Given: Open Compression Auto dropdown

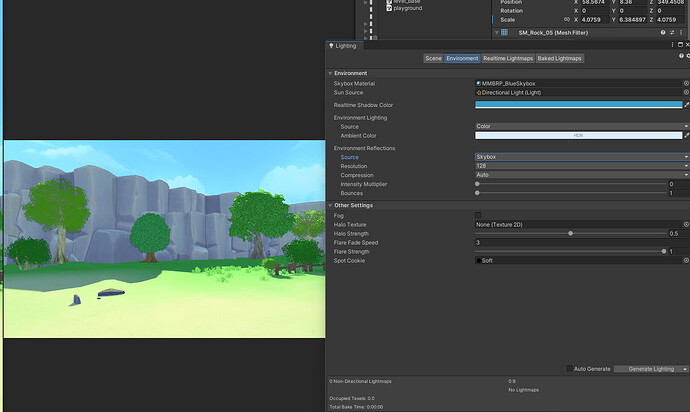Looking at the screenshot, I should point(582,175).
